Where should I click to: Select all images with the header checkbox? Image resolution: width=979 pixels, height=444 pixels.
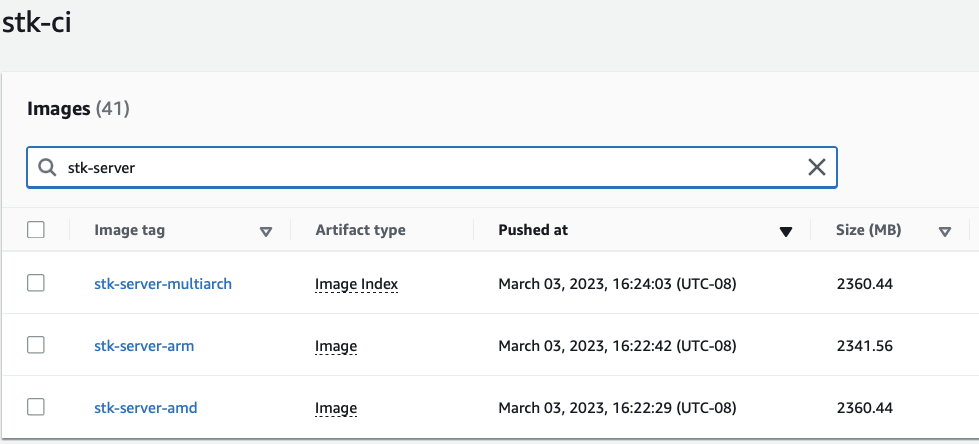(x=36, y=230)
